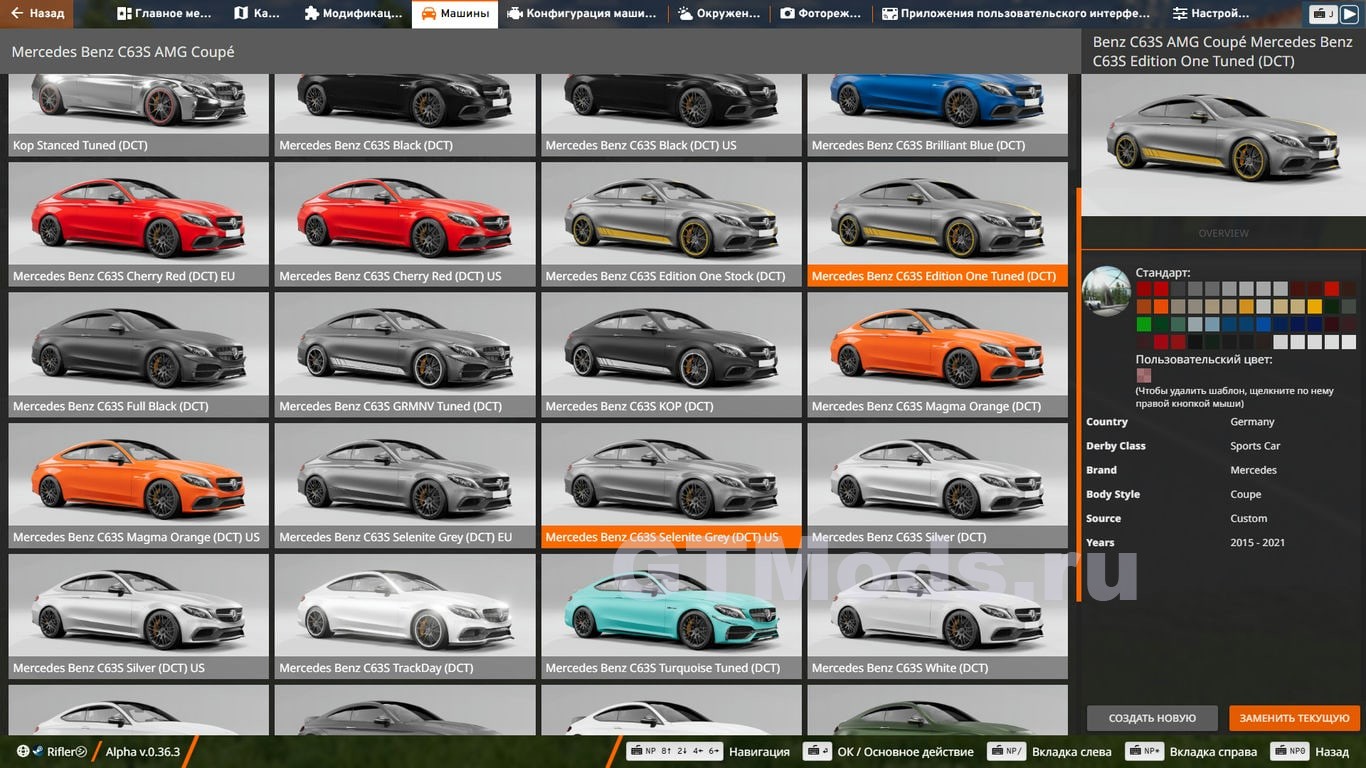The height and width of the screenshot is (768, 1366).
Task: Open the Приложения пользовательского интерфейса tab
Action: (1018, 14)
